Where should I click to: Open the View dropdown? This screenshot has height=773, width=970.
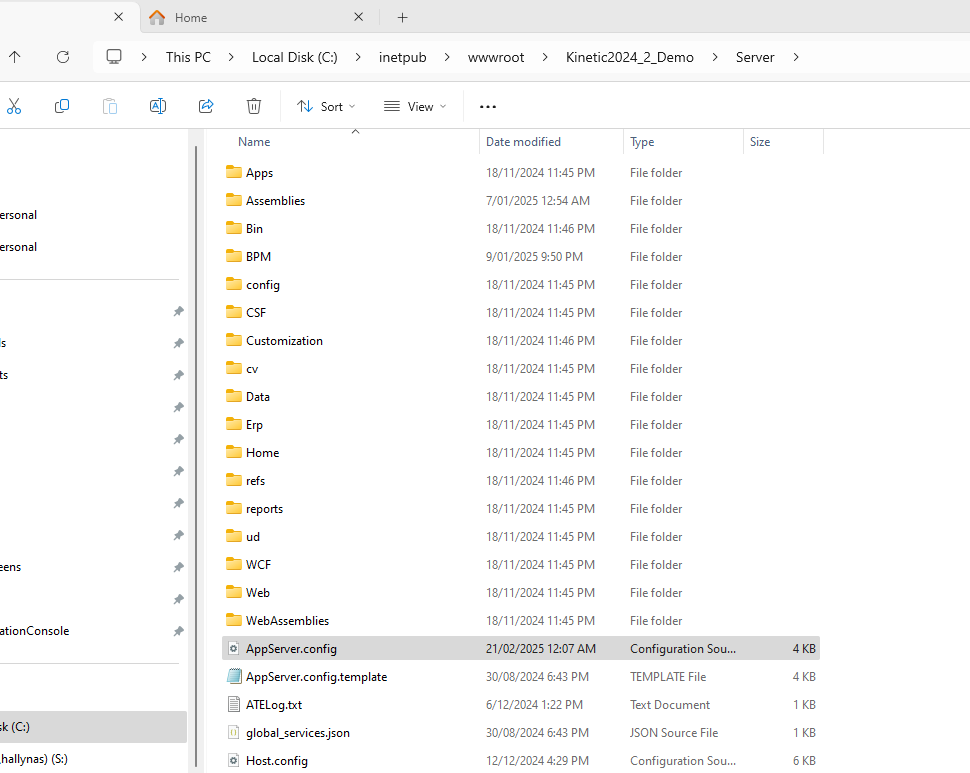(x=413, y=106)
